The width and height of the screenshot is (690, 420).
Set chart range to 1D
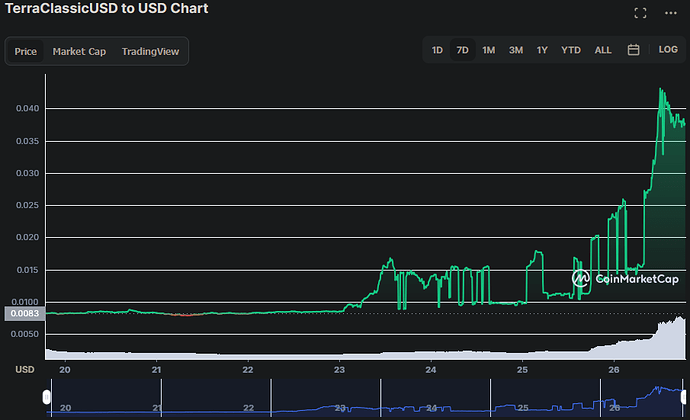[x=437, y=50]
